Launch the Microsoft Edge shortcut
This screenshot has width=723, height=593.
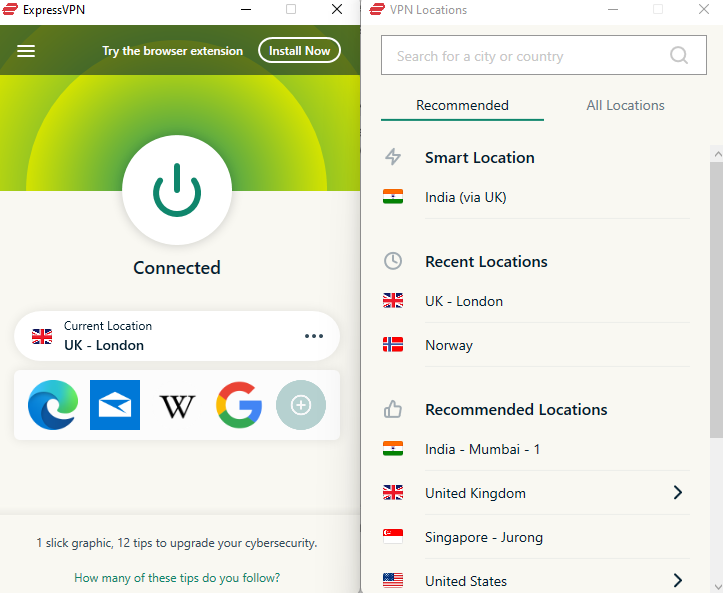click(53, 405)
